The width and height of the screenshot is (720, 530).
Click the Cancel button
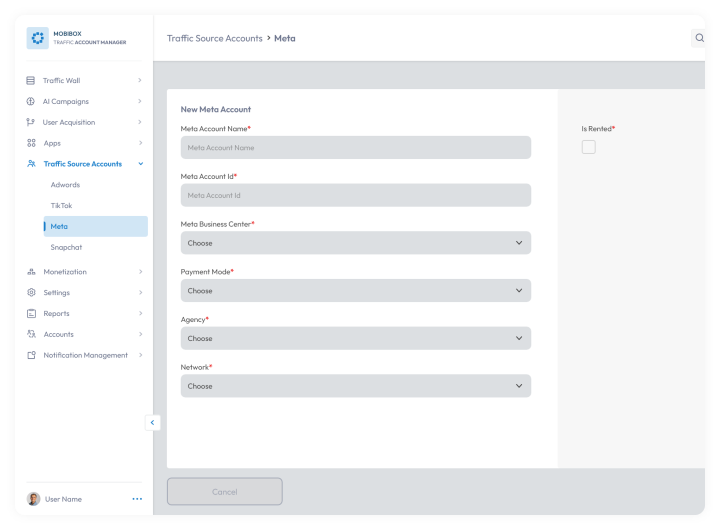click(225, 491)
